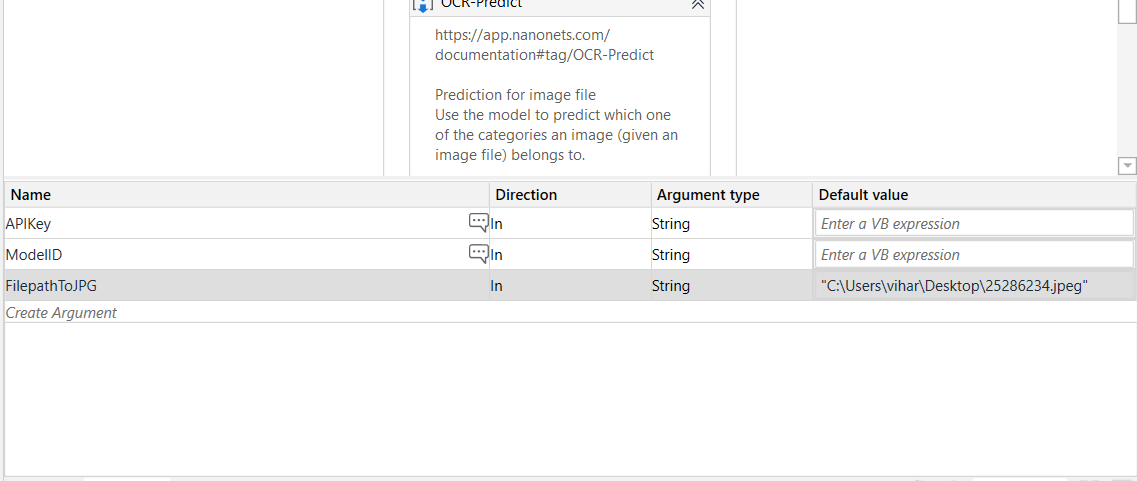The height and width of the screenshot is (481, 1137).
Task: Click the APIKey default value field
Action: click(x=974, y=224)
